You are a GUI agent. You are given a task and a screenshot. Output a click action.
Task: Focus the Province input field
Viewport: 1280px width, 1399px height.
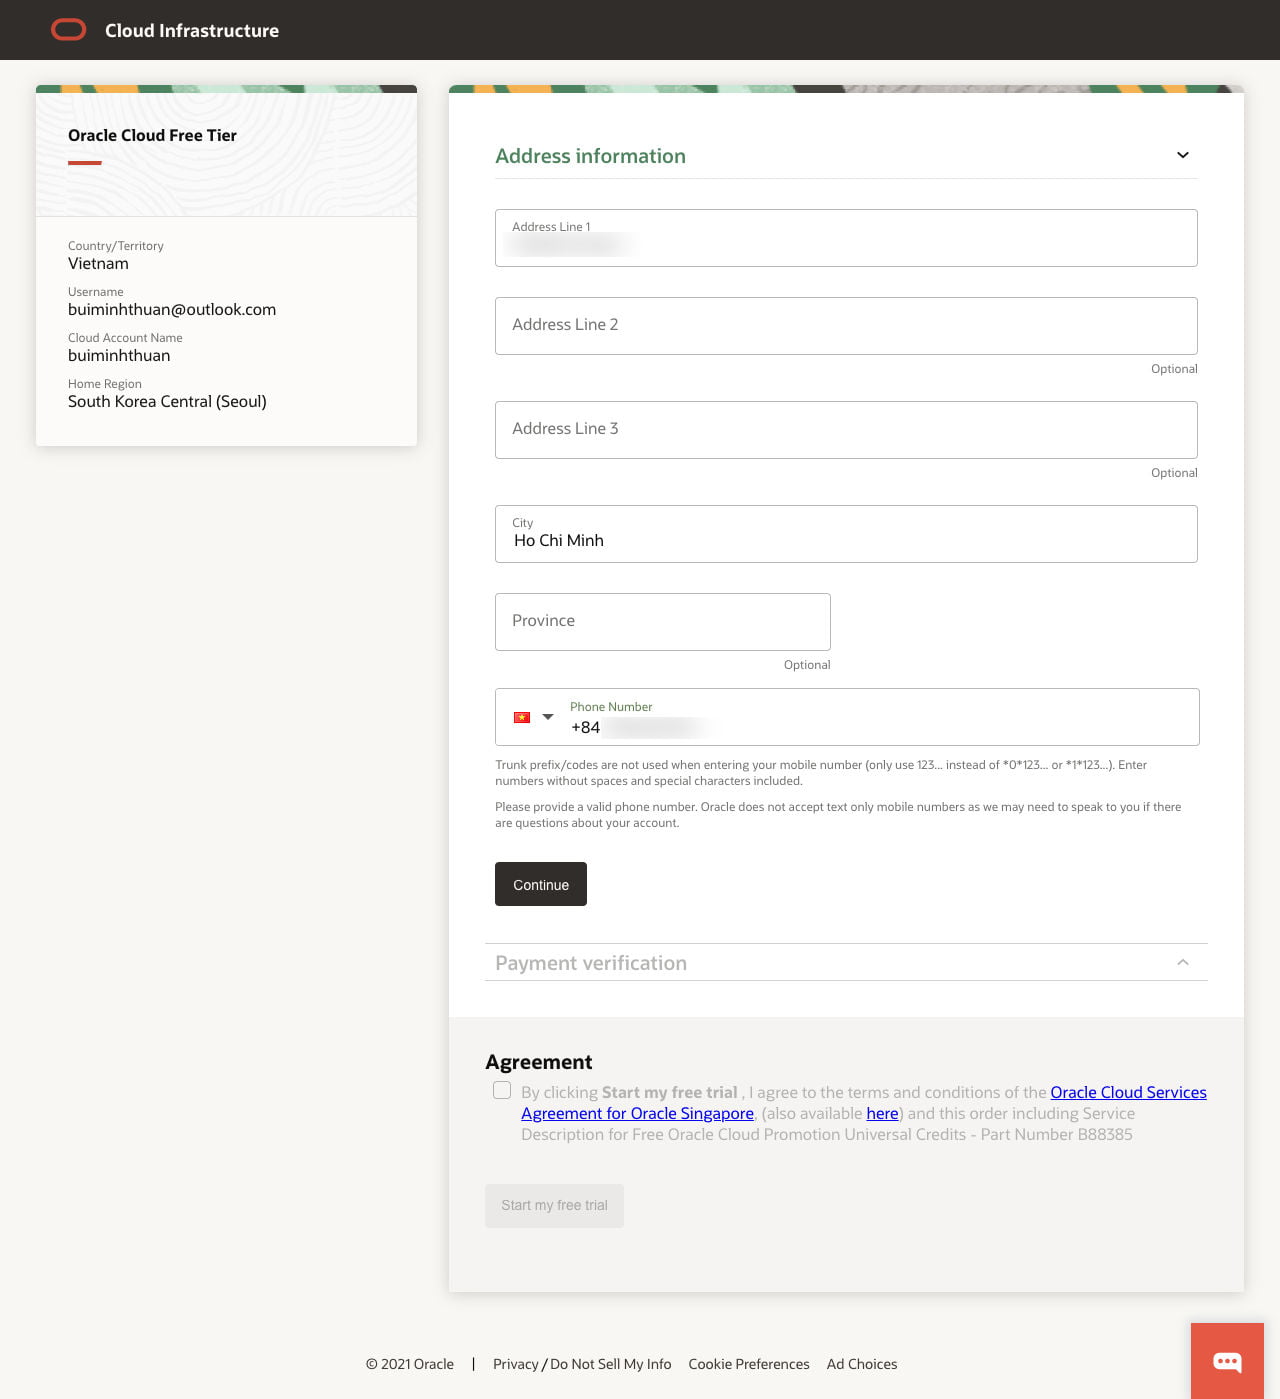pyautogui.click(x=663, y=622)
